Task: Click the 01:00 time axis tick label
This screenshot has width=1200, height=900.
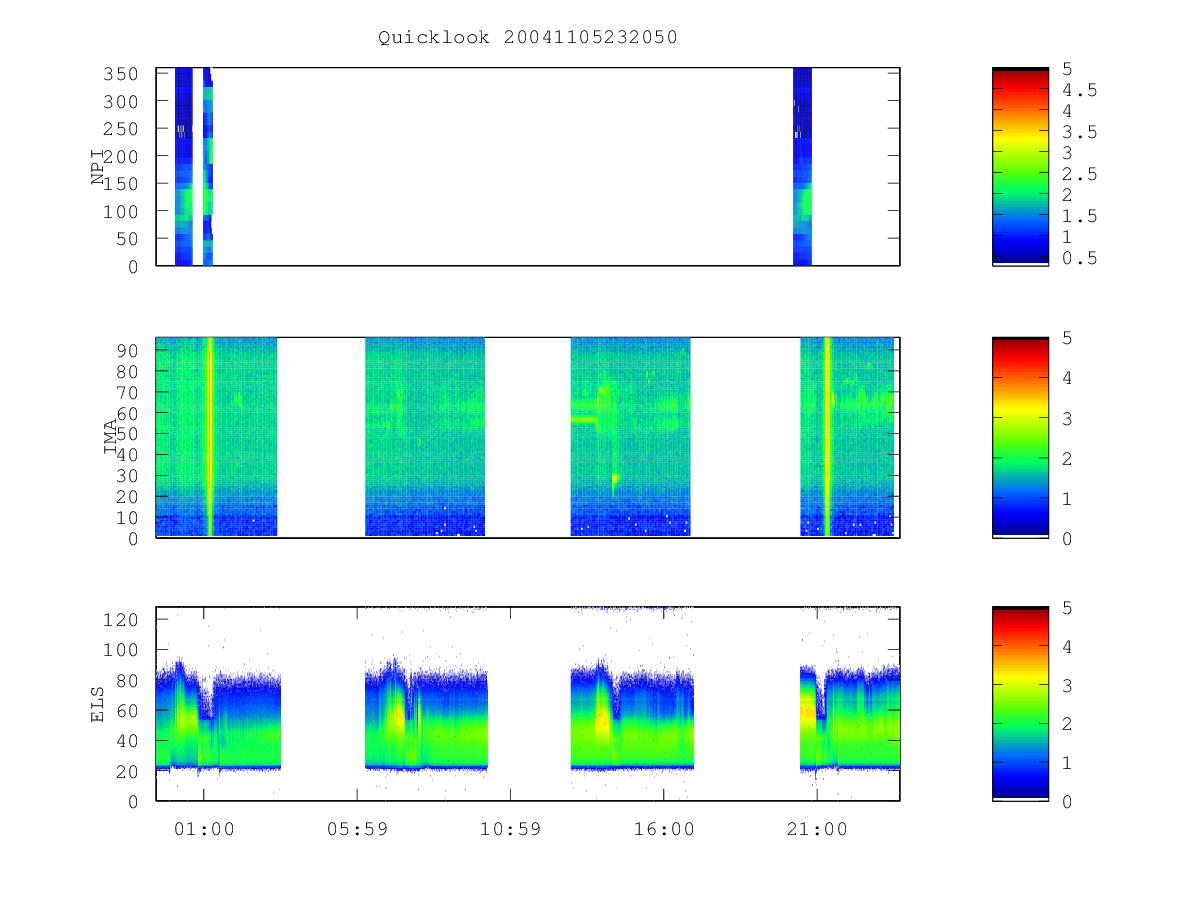Action: coord(204,829)
